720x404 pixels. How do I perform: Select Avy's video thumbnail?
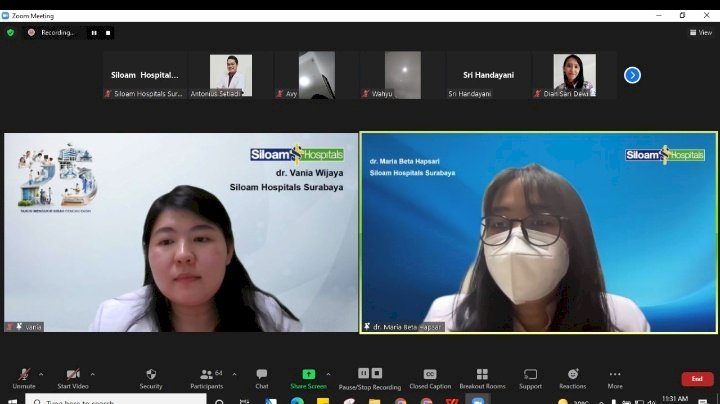pyautogui.click(x=316, y=75)
